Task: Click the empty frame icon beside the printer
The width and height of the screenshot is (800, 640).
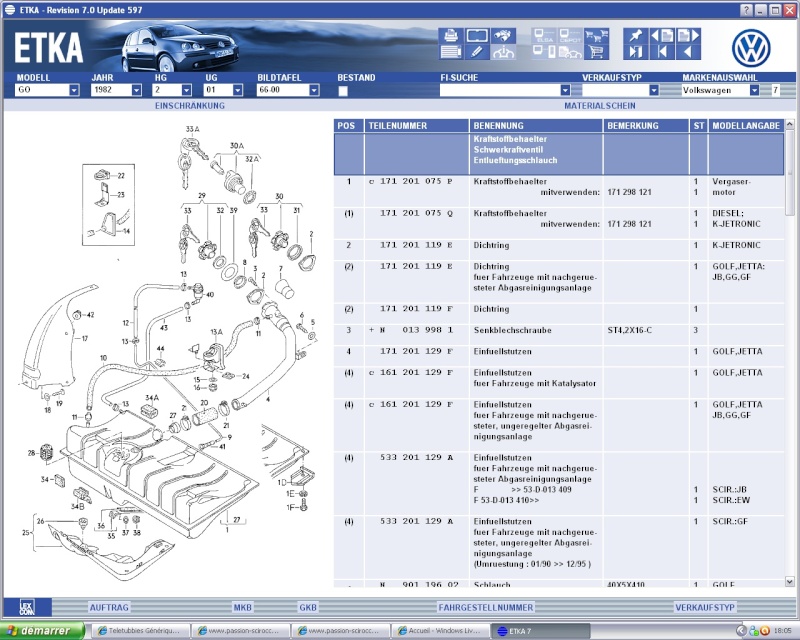Action: pyautogui.click(x=477, y=36)
